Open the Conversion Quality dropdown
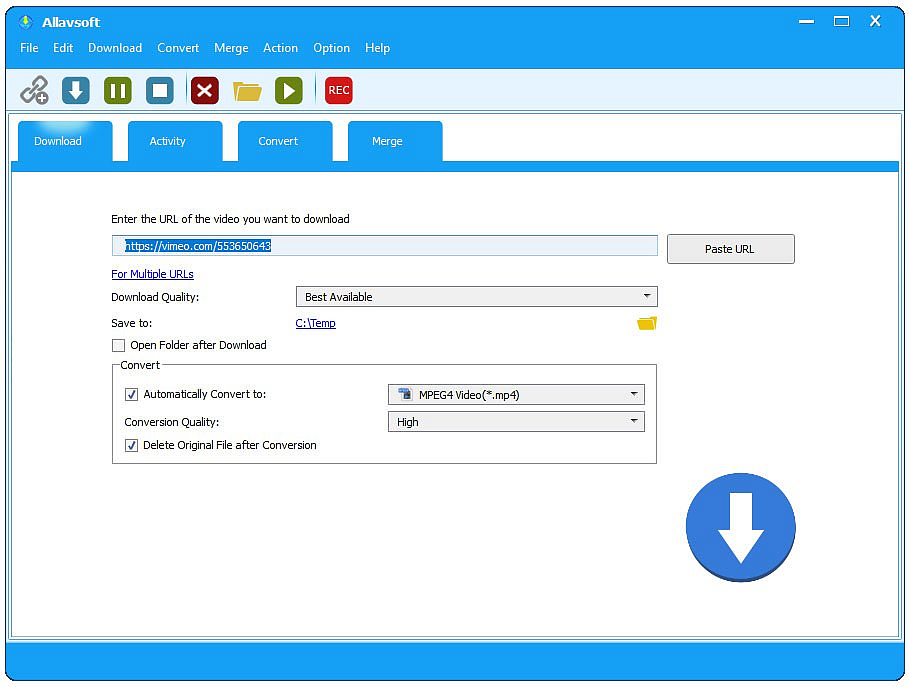This screenshot has width=909, height=687. click(633, 421)
